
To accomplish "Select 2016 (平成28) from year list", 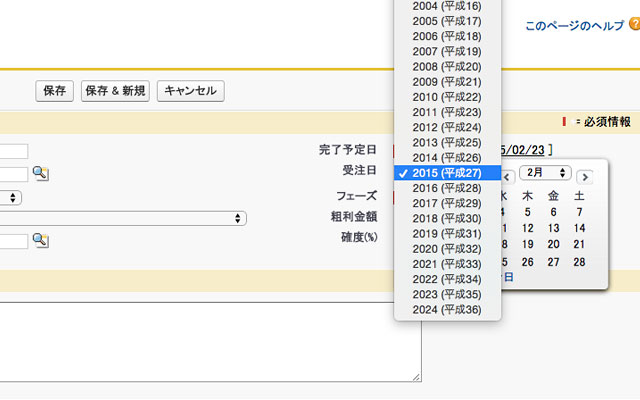I will pyautogui.click(x=447, y=188).
